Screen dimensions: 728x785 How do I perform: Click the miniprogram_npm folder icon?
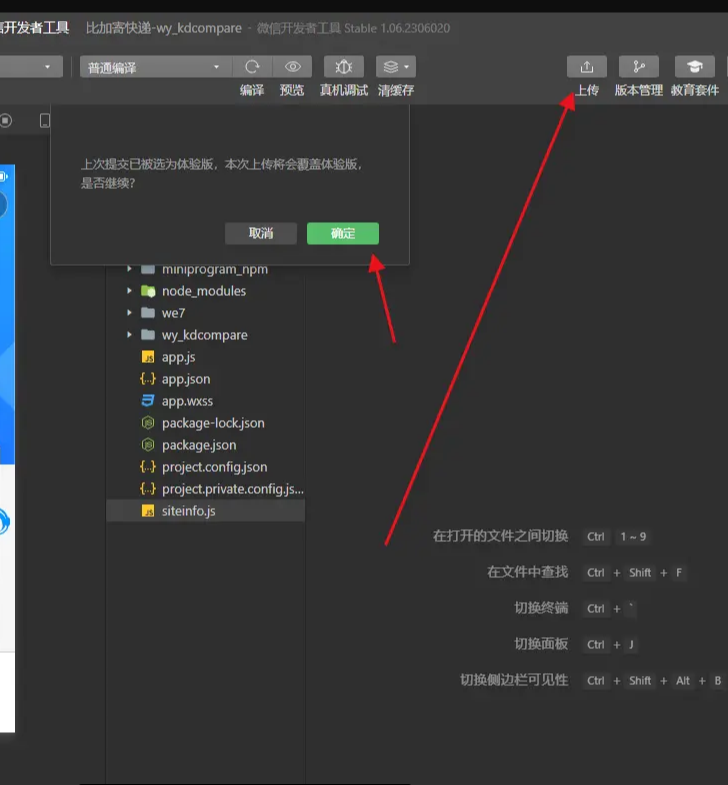pyautogui.click(x=148, y=269)
